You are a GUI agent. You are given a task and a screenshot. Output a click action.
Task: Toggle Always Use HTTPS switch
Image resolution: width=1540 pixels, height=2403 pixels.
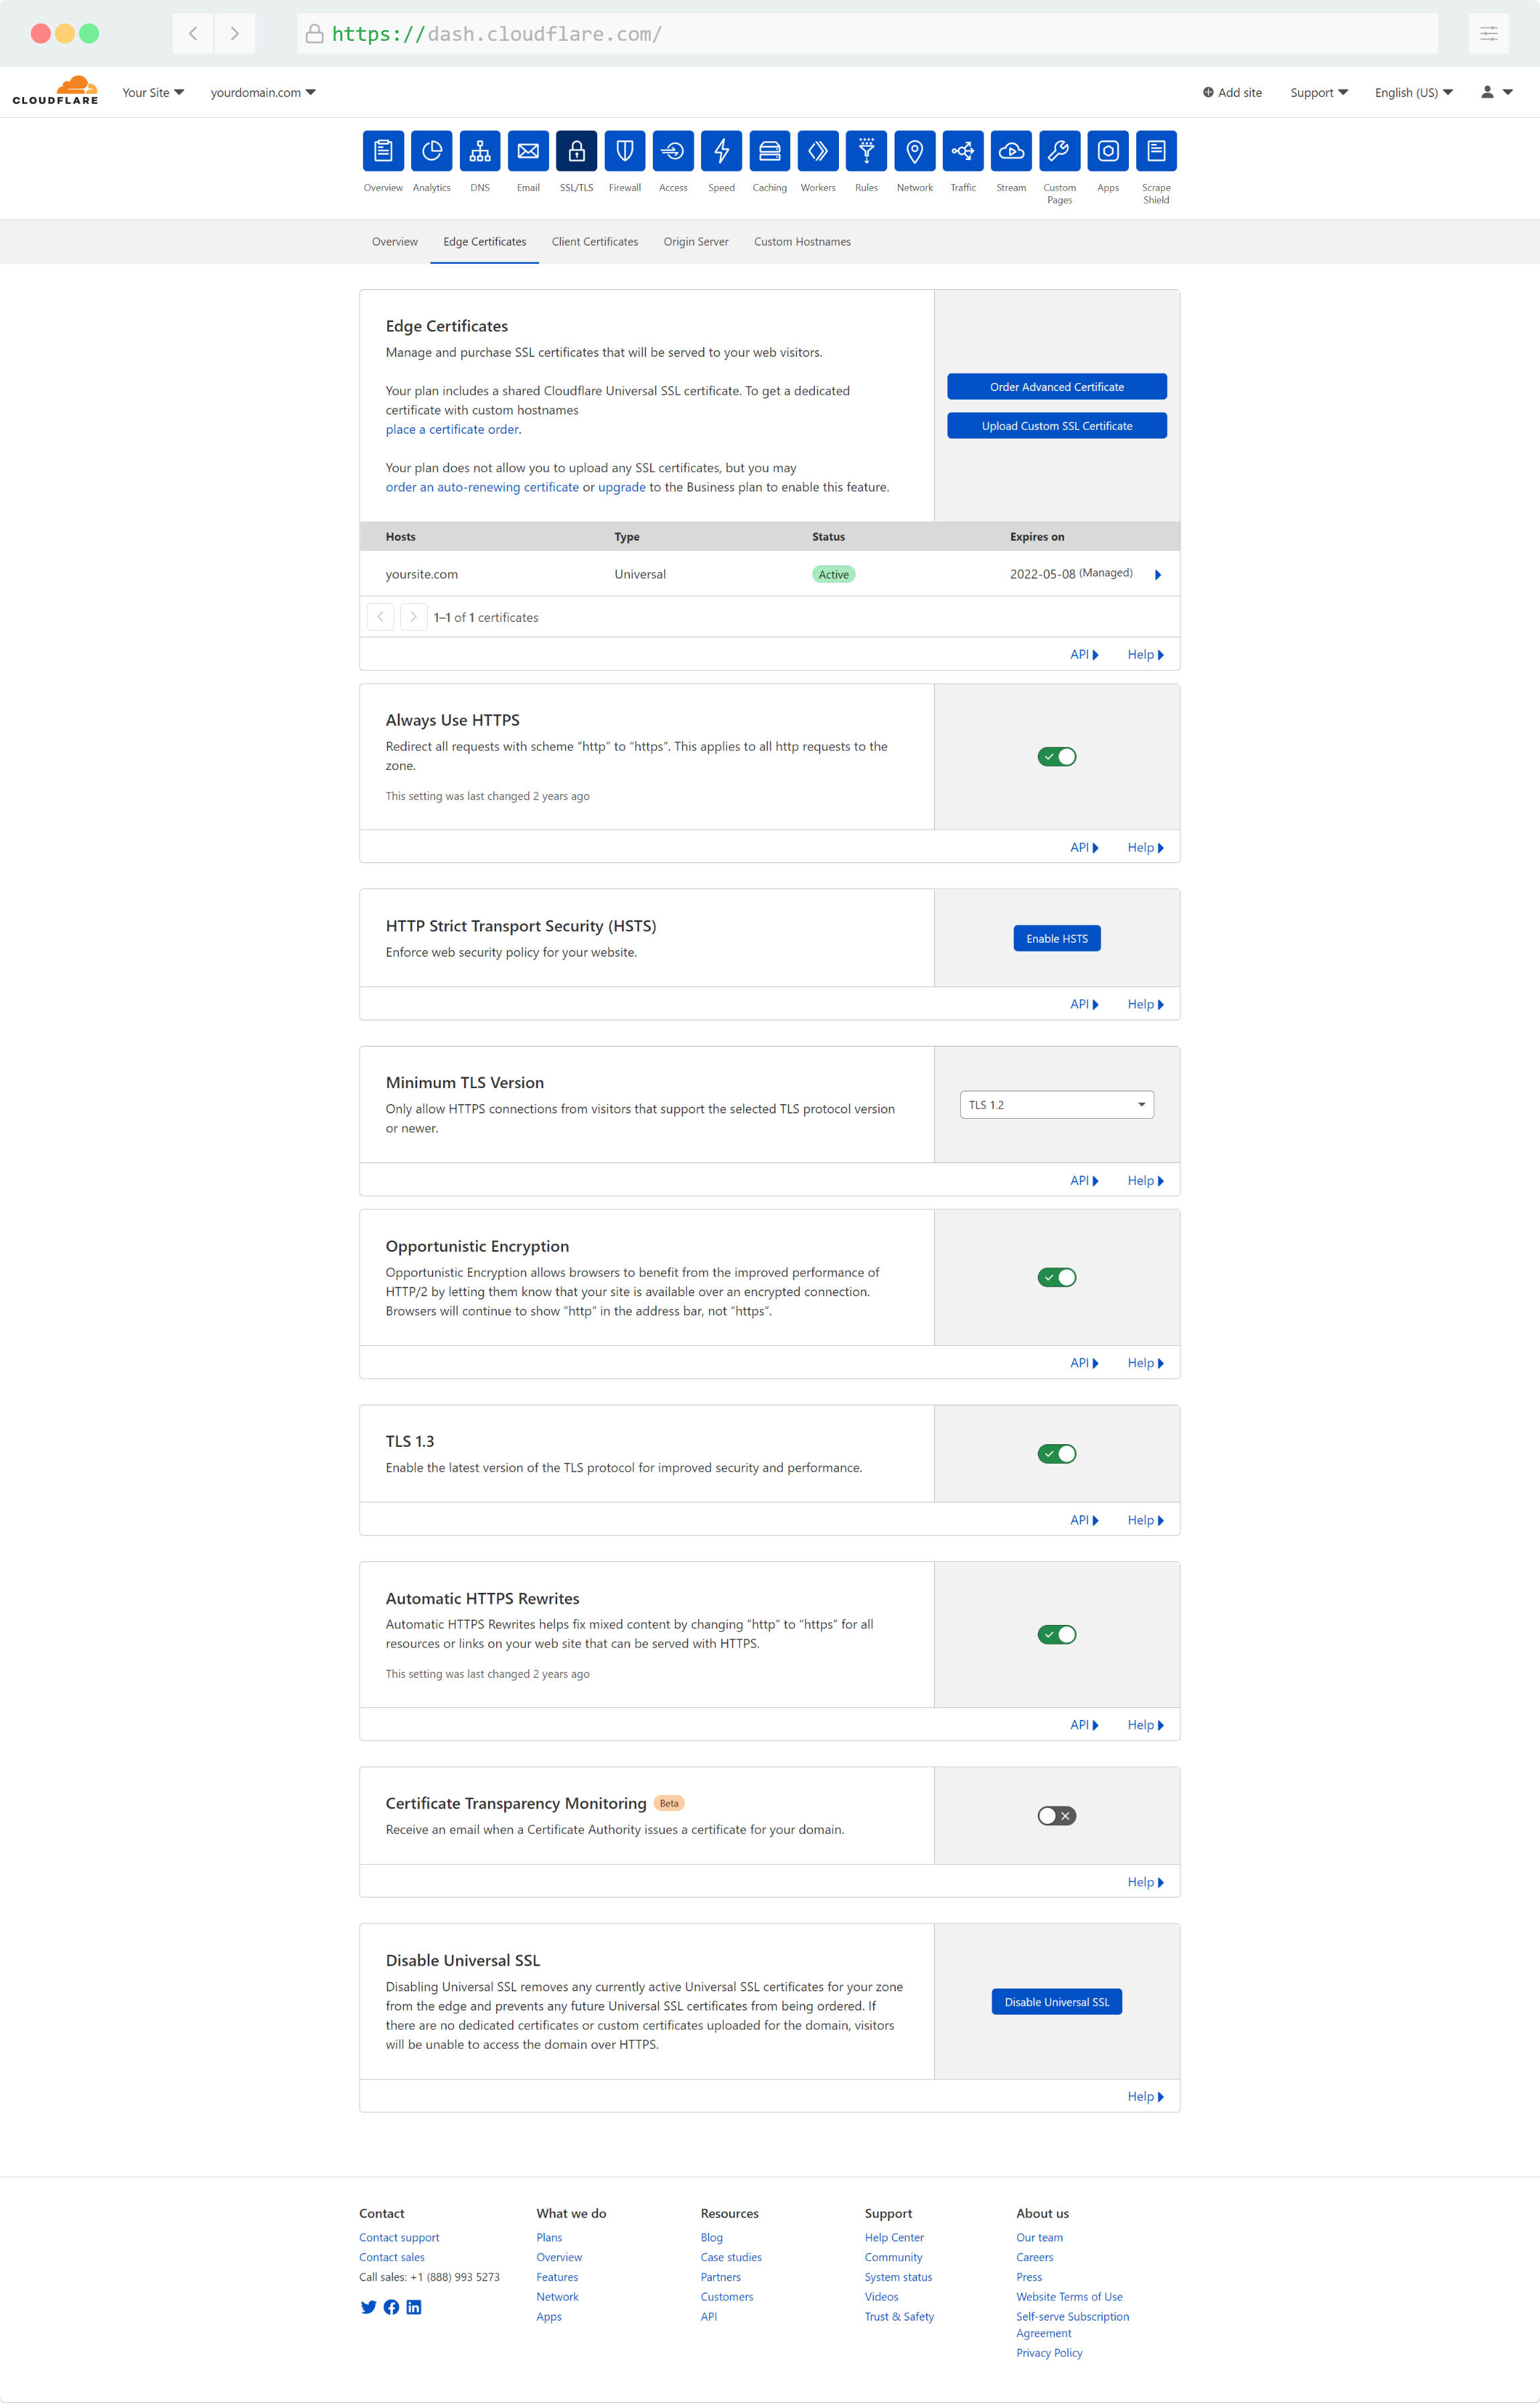coord(1057,757)
